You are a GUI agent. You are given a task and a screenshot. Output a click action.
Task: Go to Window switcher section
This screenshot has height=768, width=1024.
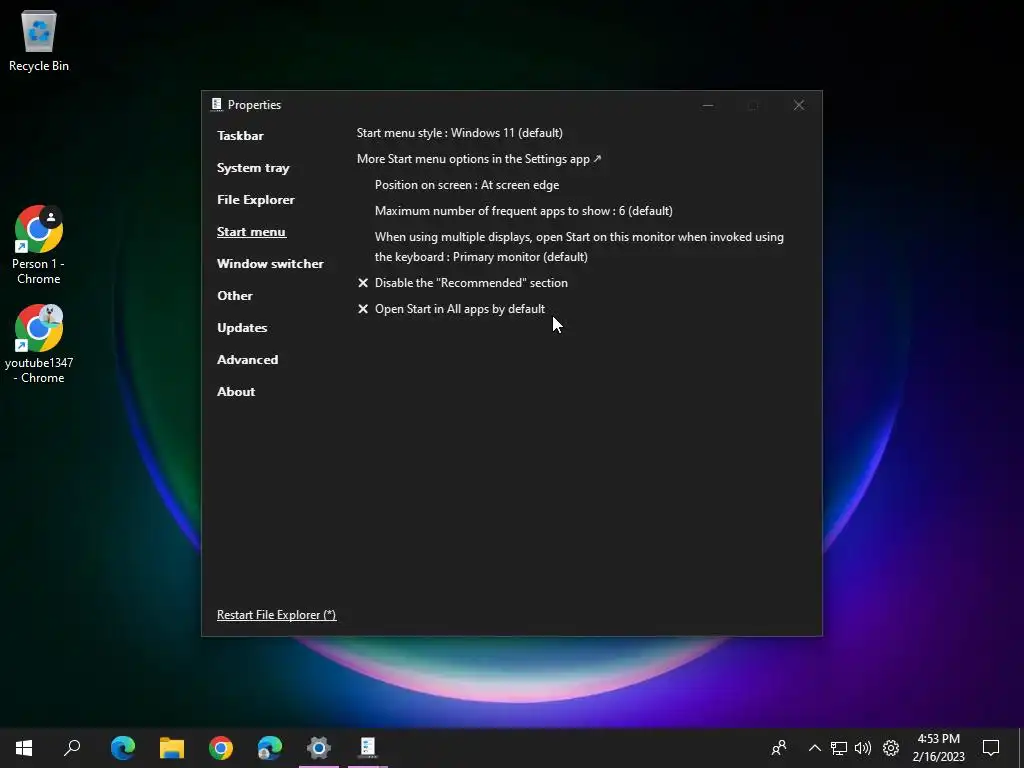(270, 264)
